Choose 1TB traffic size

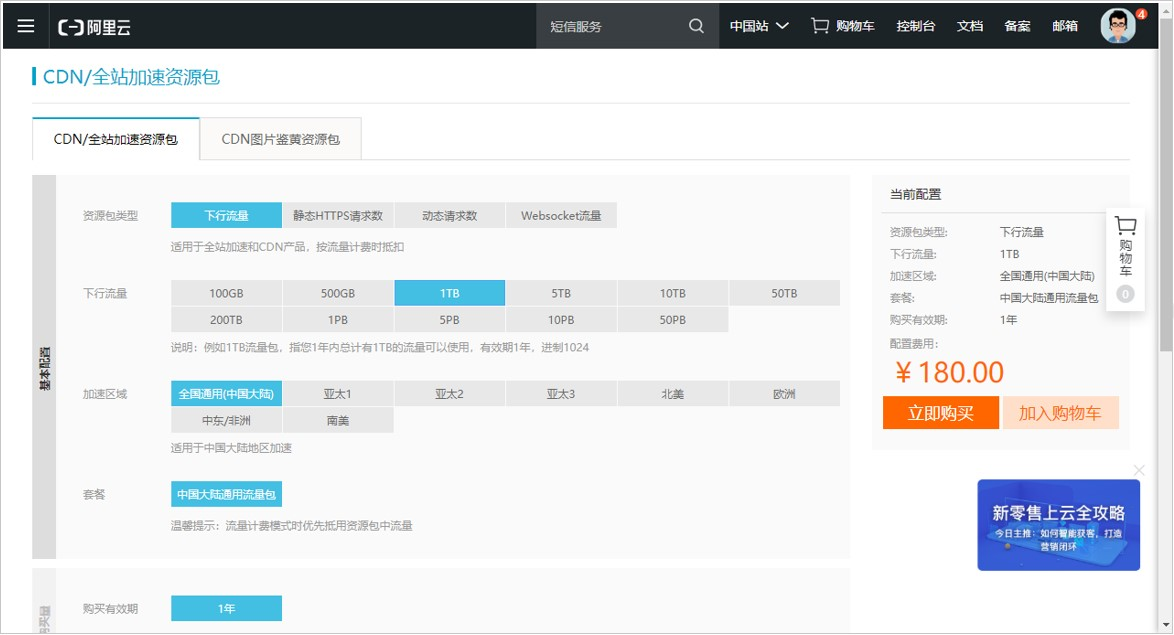coord(449,294)
